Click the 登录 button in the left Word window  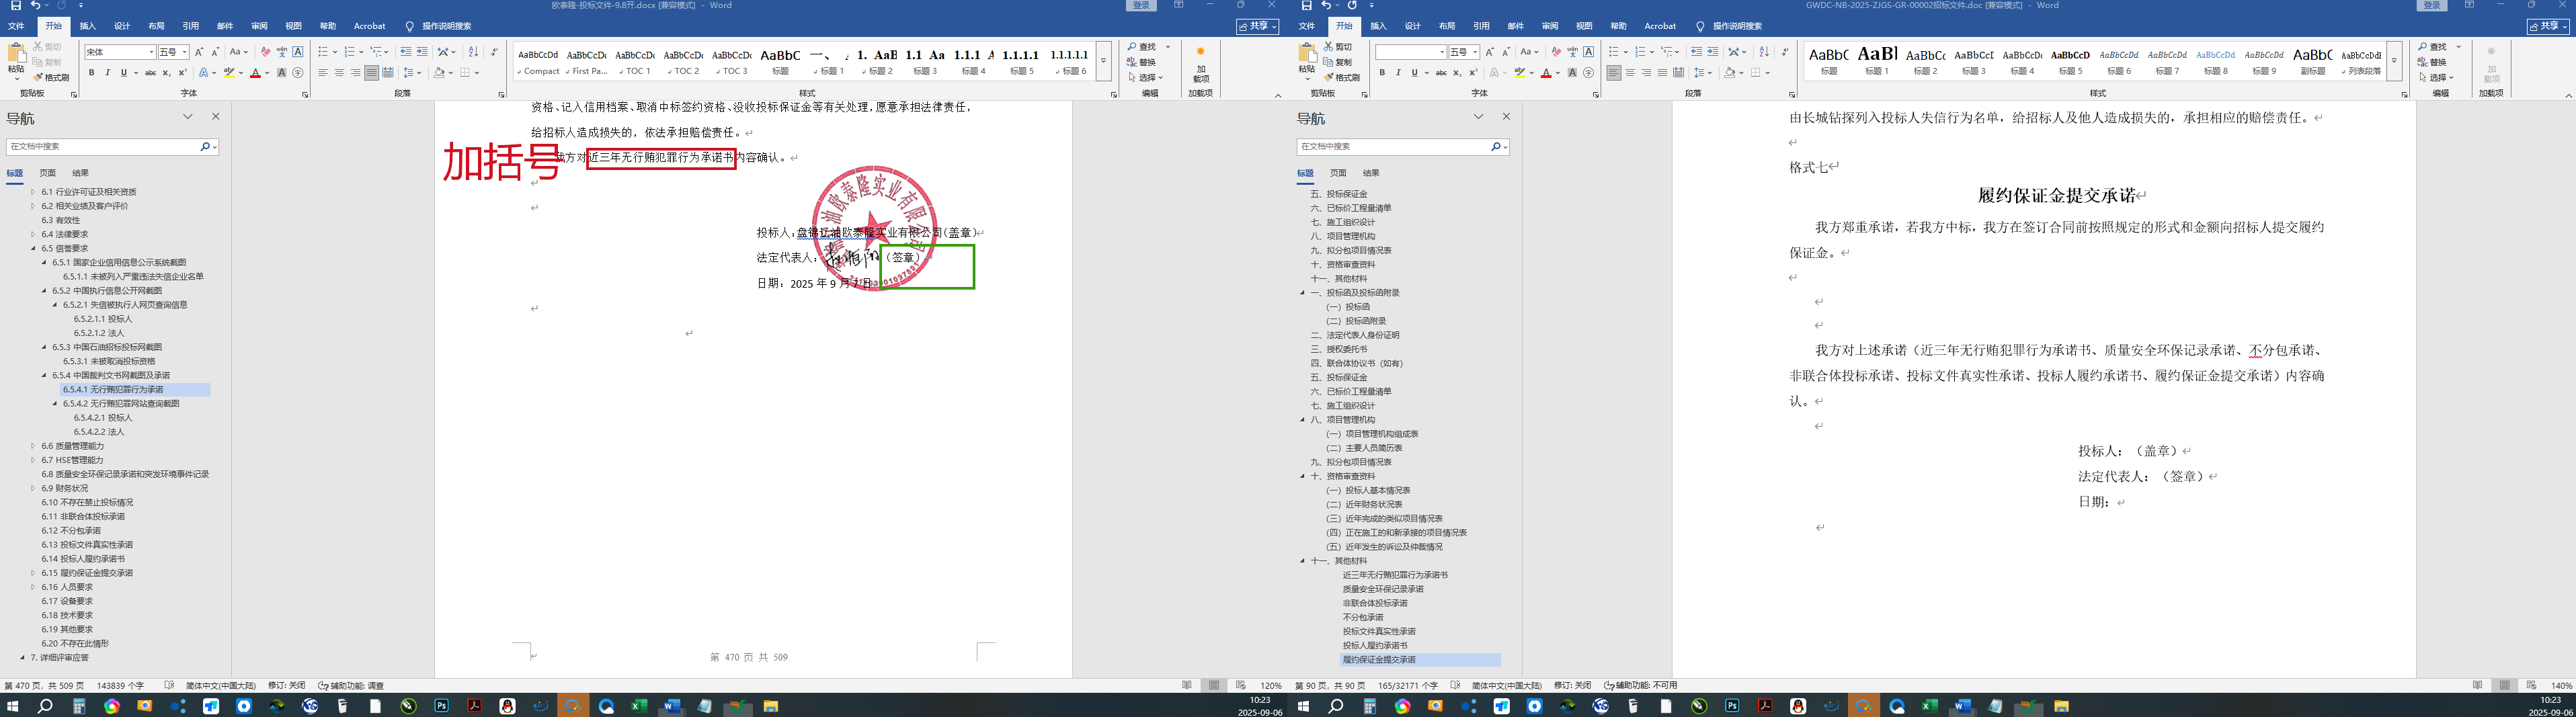[x=1142, y=6]
